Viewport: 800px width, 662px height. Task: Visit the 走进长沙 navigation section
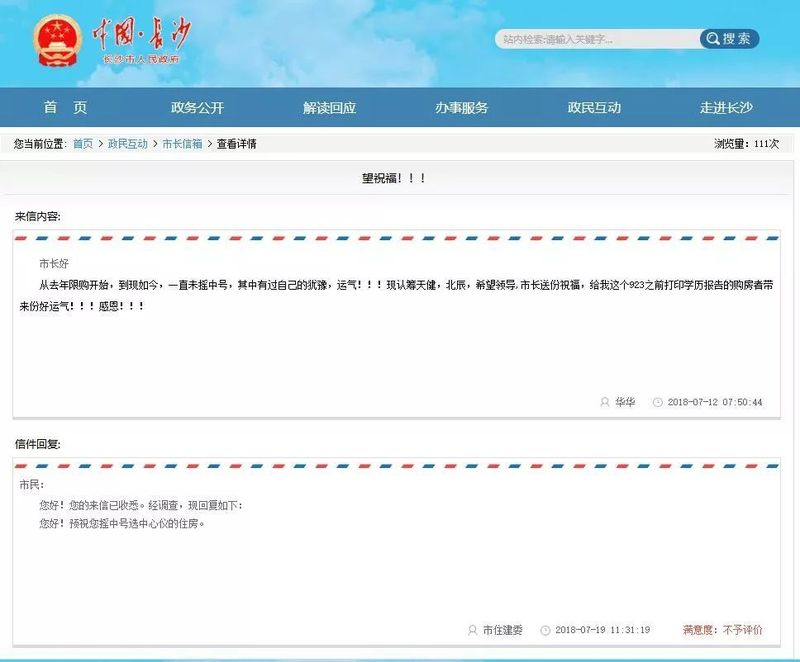pyautogui.click(x=726, y=108)
